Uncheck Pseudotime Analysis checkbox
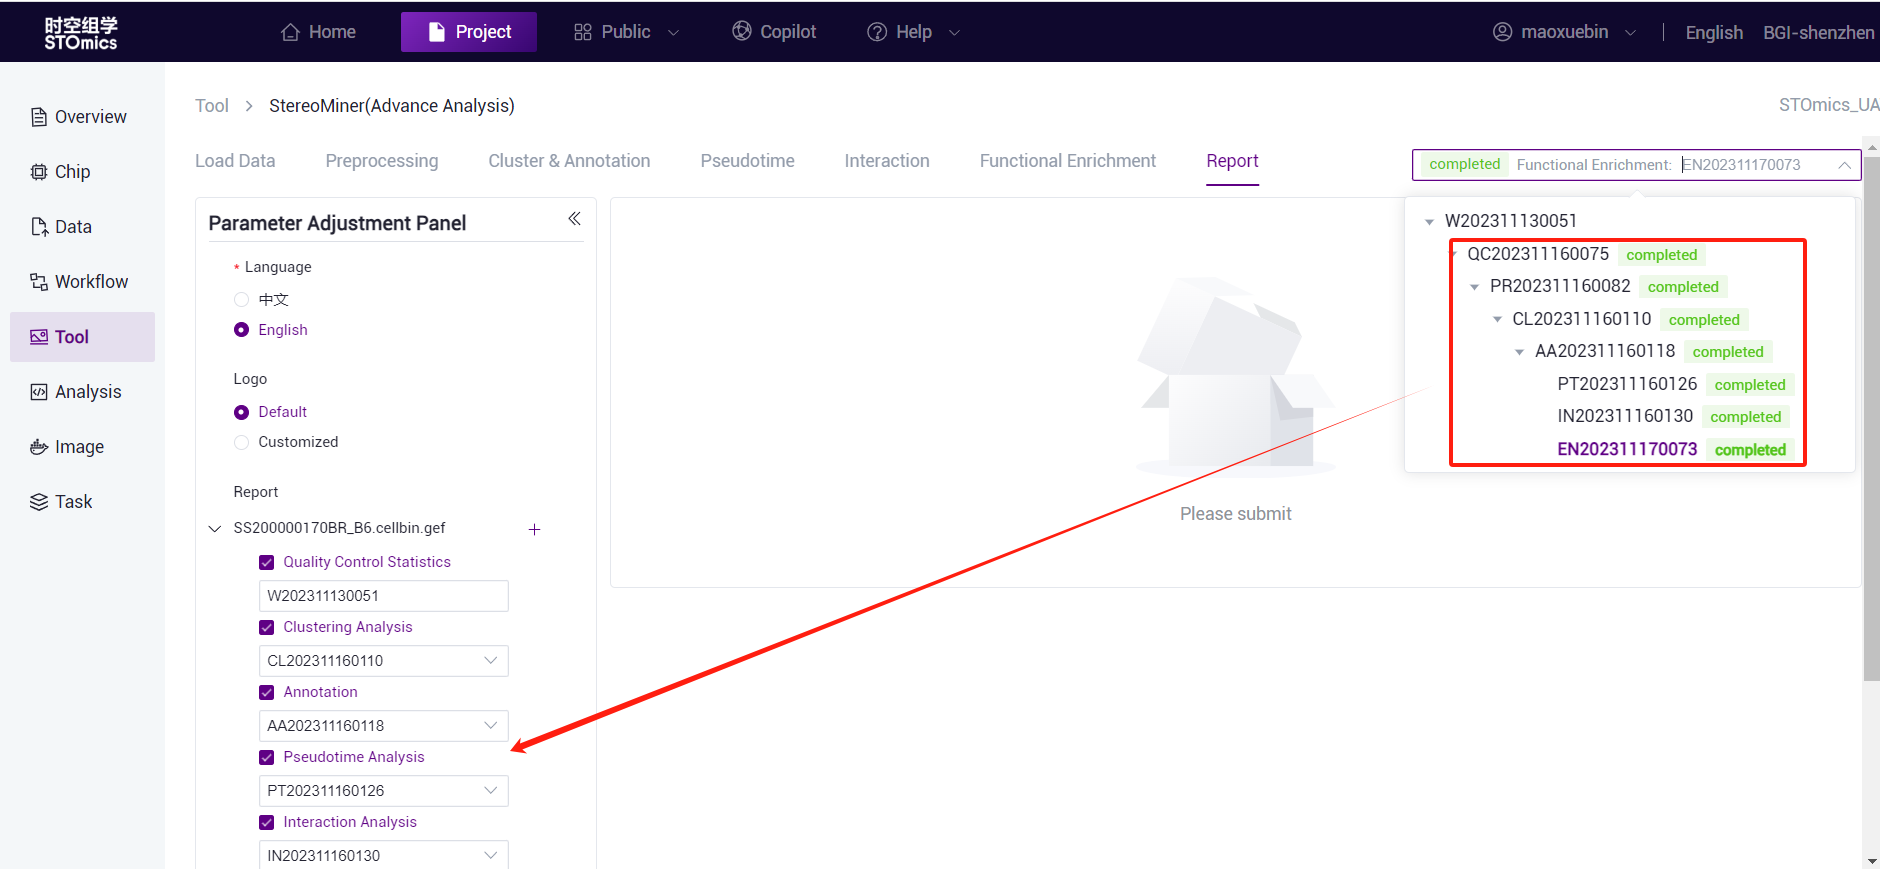This screenshot has height=869, width=1880. [x=267, y=757]
